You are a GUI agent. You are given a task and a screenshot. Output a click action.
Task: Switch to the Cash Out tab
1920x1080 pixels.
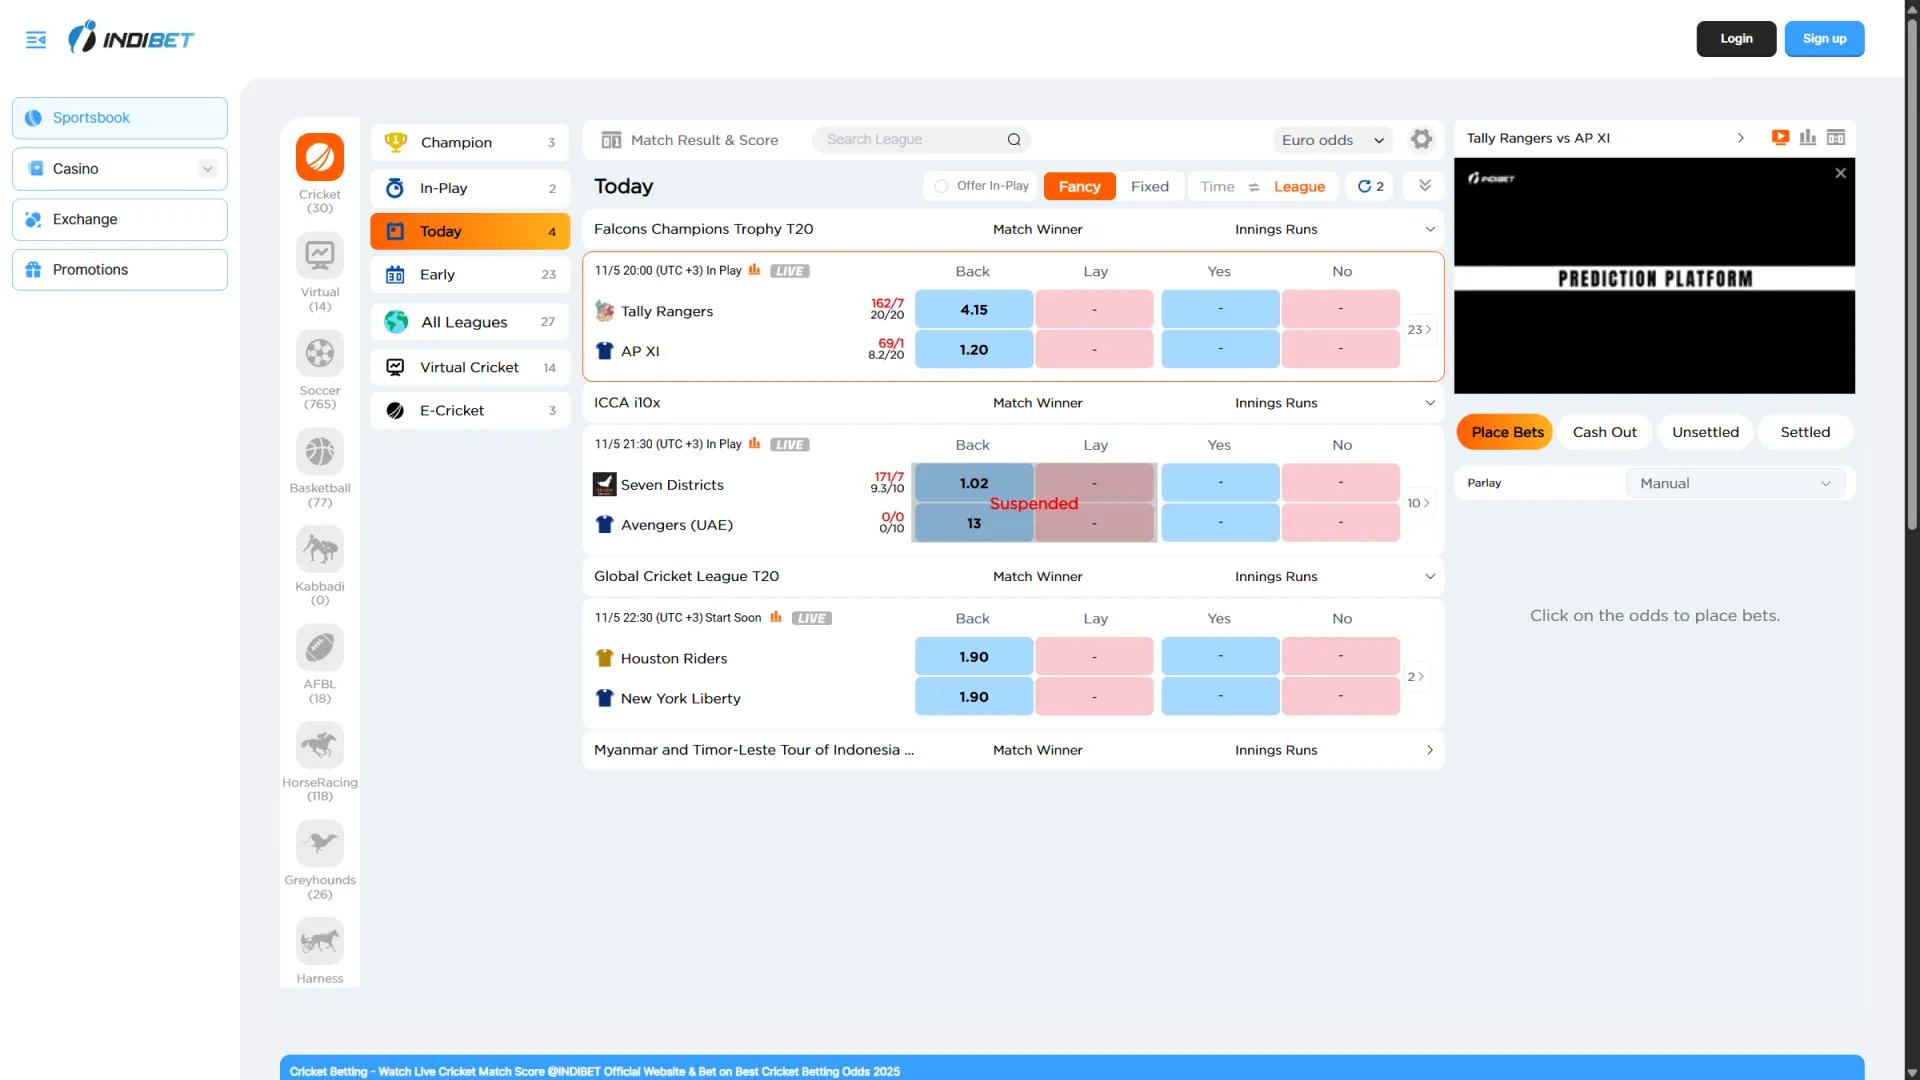click(1604, 433)
